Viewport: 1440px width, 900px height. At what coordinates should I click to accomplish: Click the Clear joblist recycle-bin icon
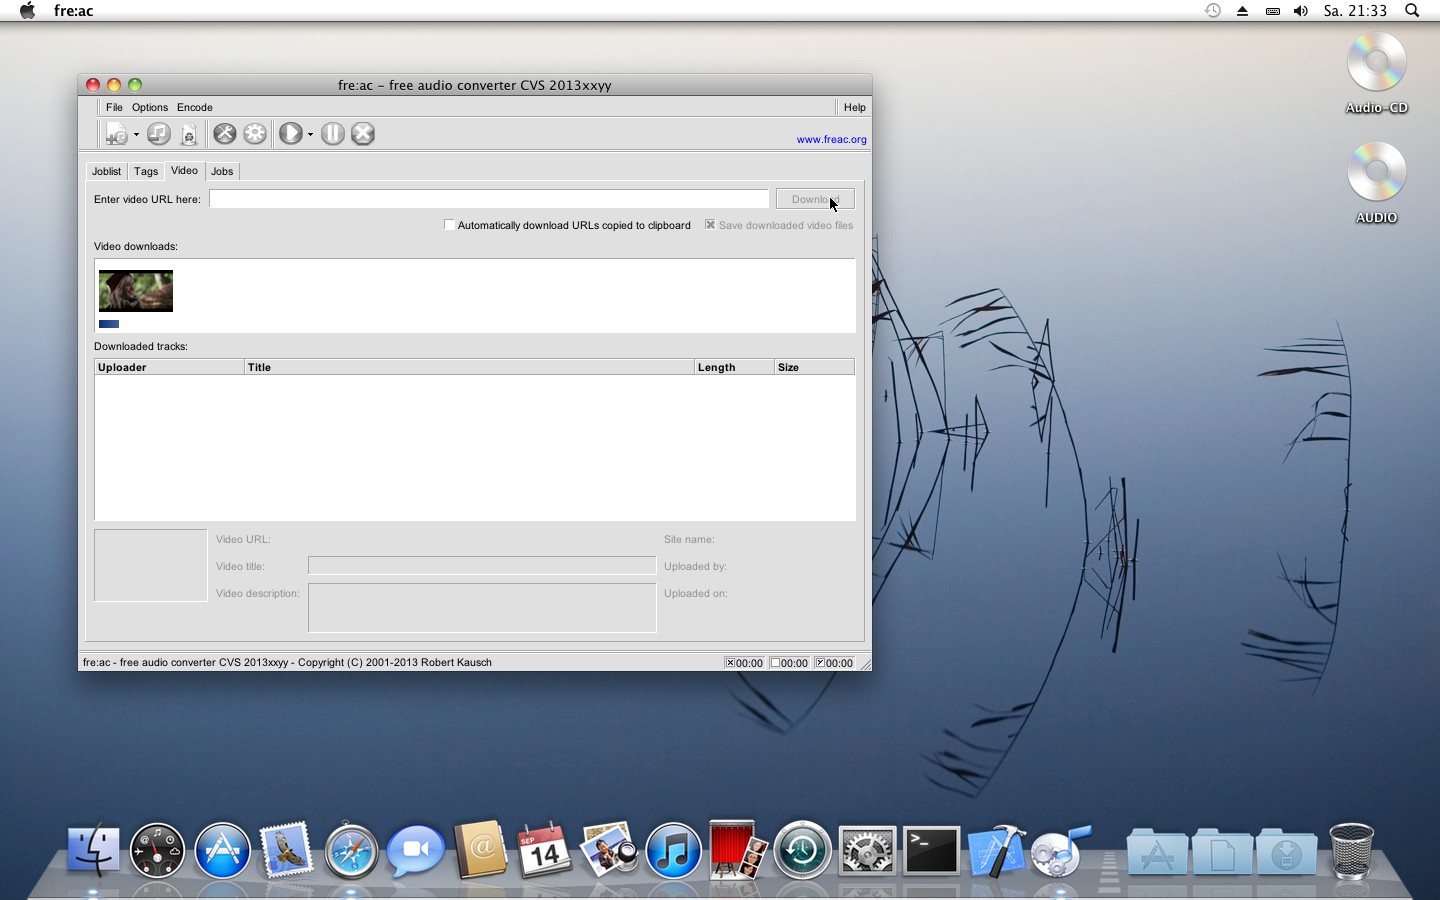pos(189,134)
